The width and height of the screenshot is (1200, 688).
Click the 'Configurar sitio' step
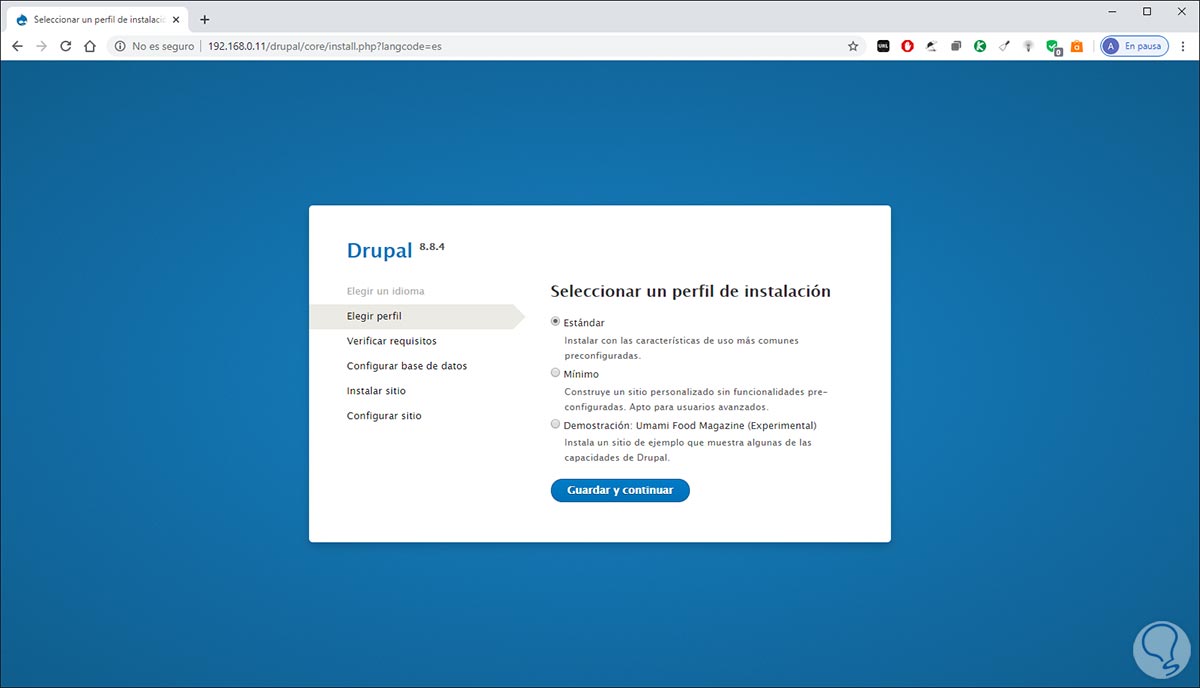384,416
